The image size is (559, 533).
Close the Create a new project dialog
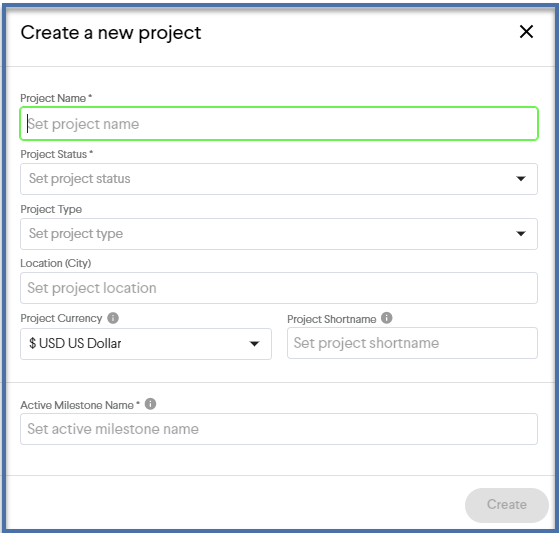tap(526, 32)
